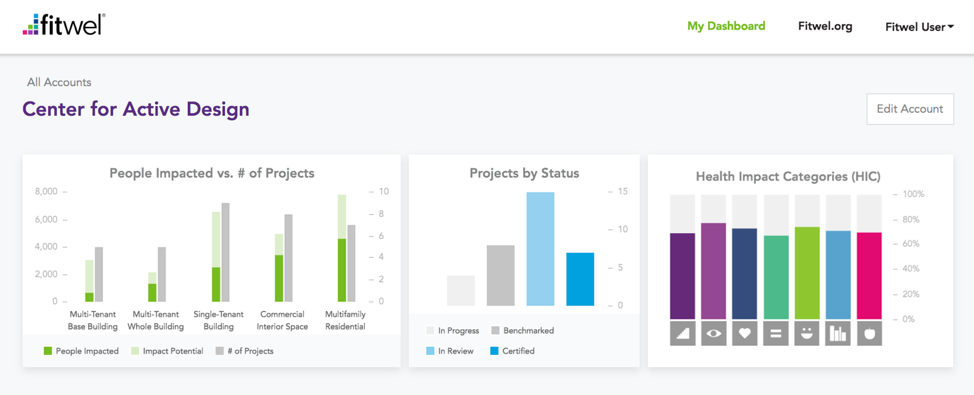Click the Fitwel logo
The width and height of the screenshot is (974, 395).
(x=63, y=24)
